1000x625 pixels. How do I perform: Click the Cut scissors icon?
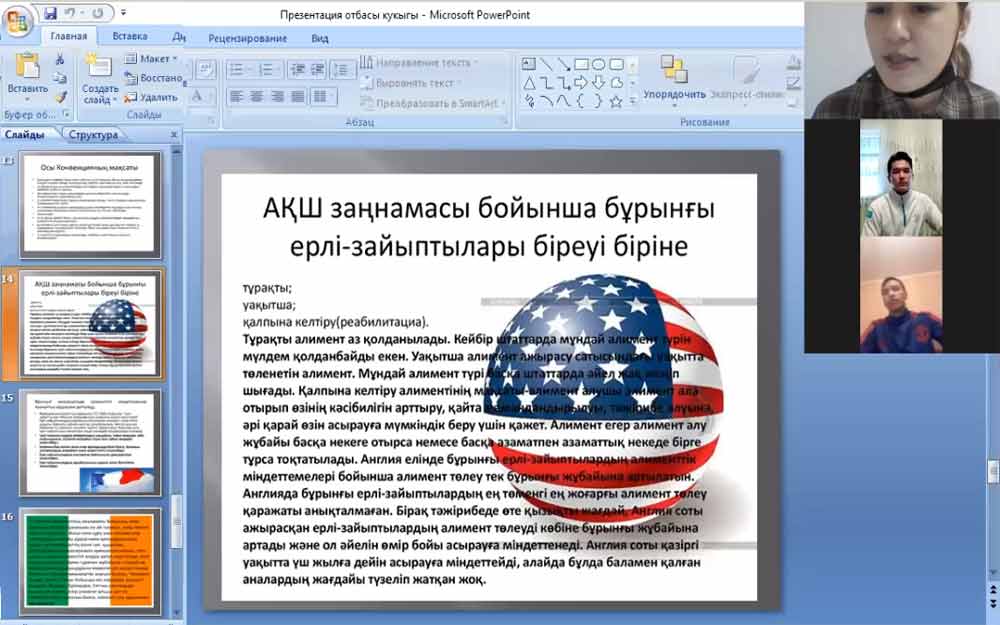pos(60,60)
